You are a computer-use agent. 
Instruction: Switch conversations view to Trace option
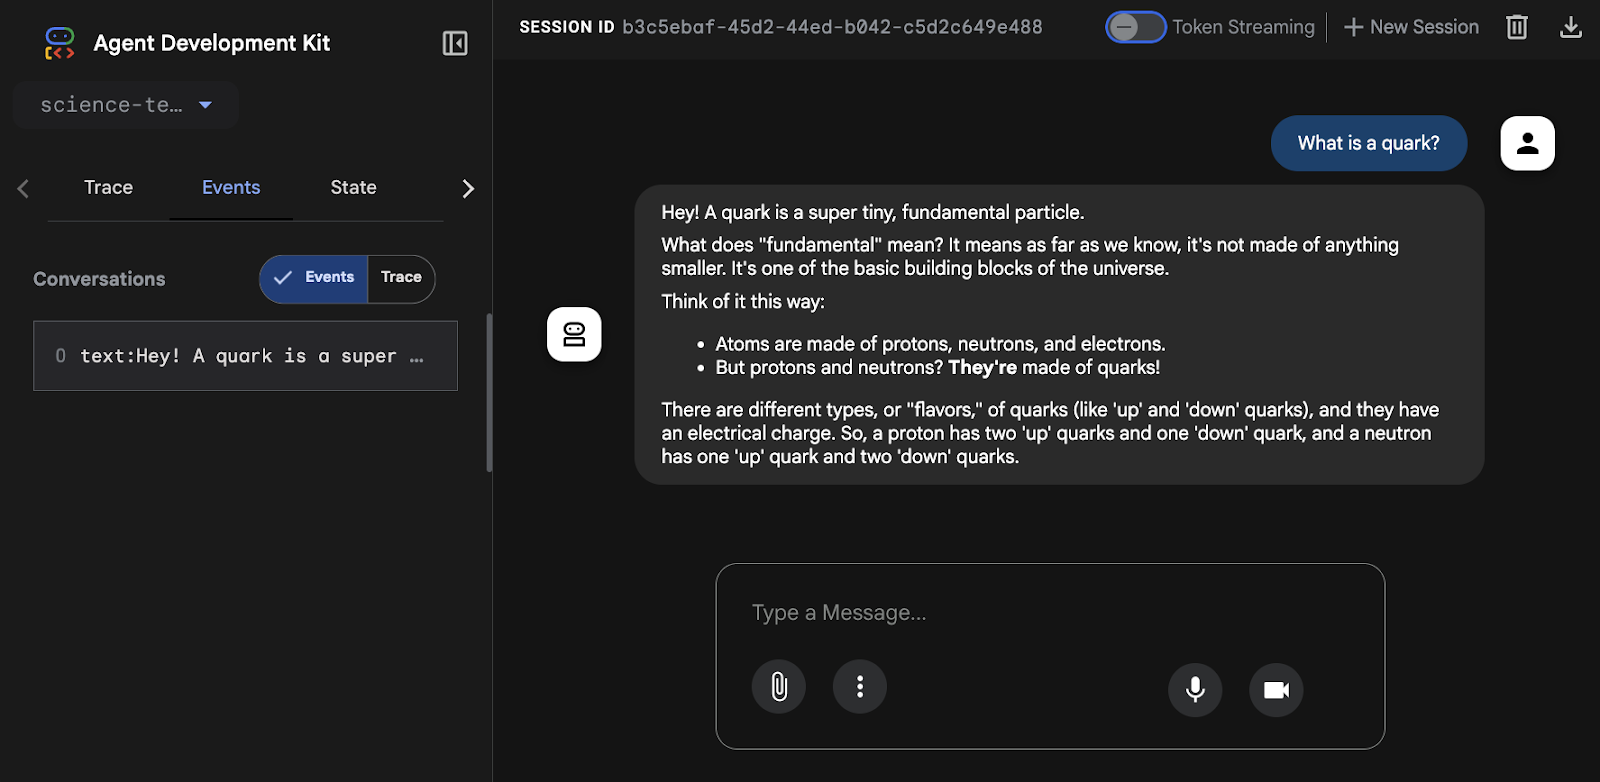(x=401, y=278)
